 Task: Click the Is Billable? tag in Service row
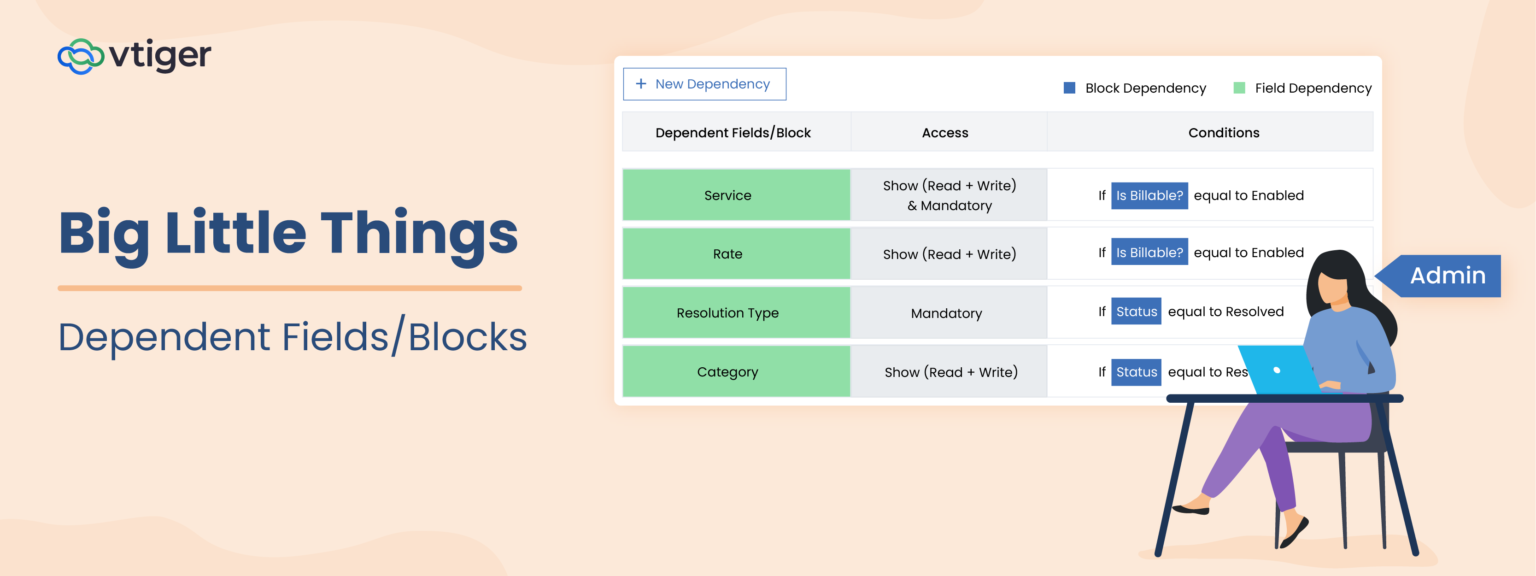coord(1150,196)
